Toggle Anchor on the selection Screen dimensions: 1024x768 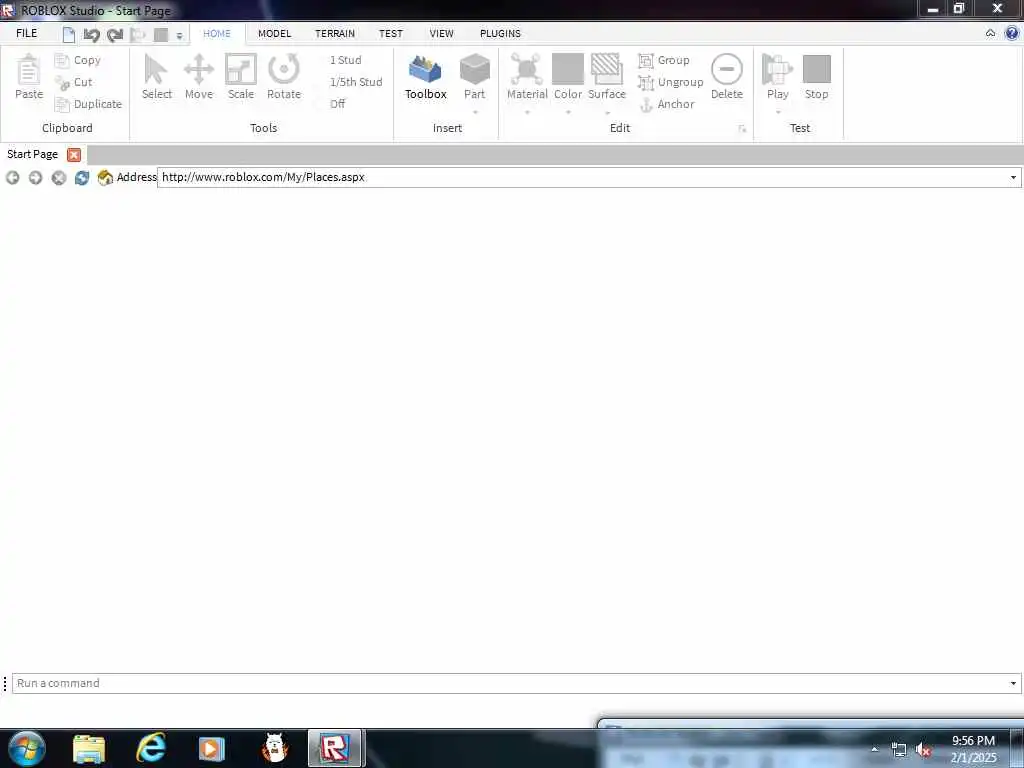(666, 104)
